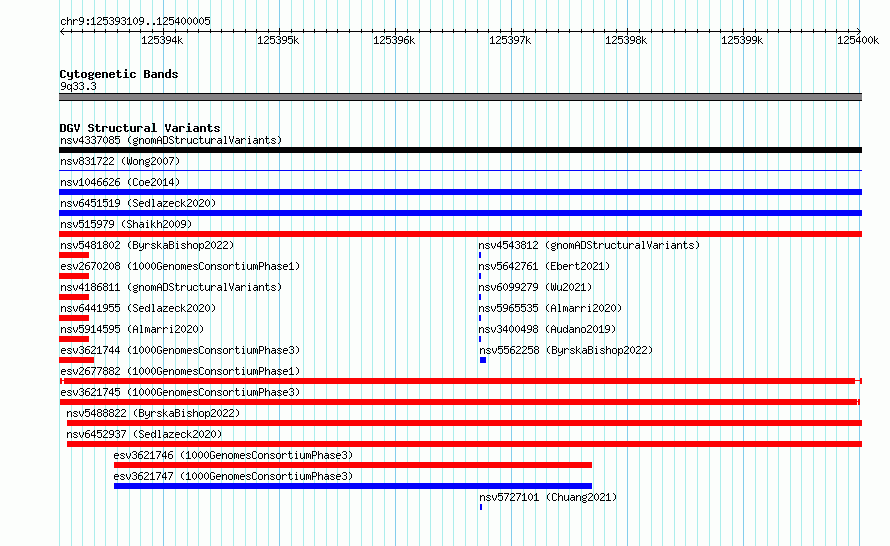Click the 125395k ruler tick label
This screenshot has height=546, width=890.
(x=278, y=40)
